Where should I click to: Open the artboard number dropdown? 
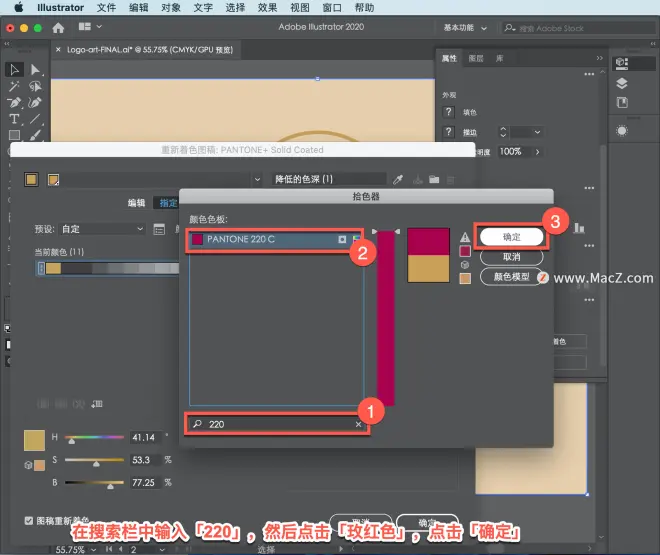pyautogui.click(x=162, y=550)
